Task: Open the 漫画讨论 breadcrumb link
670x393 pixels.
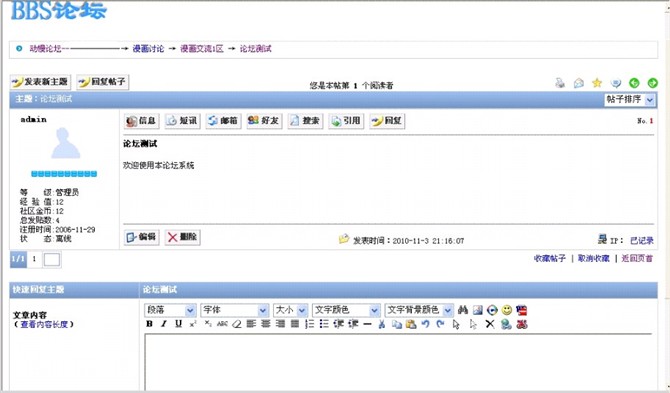Action: click(x=148, y=49)
